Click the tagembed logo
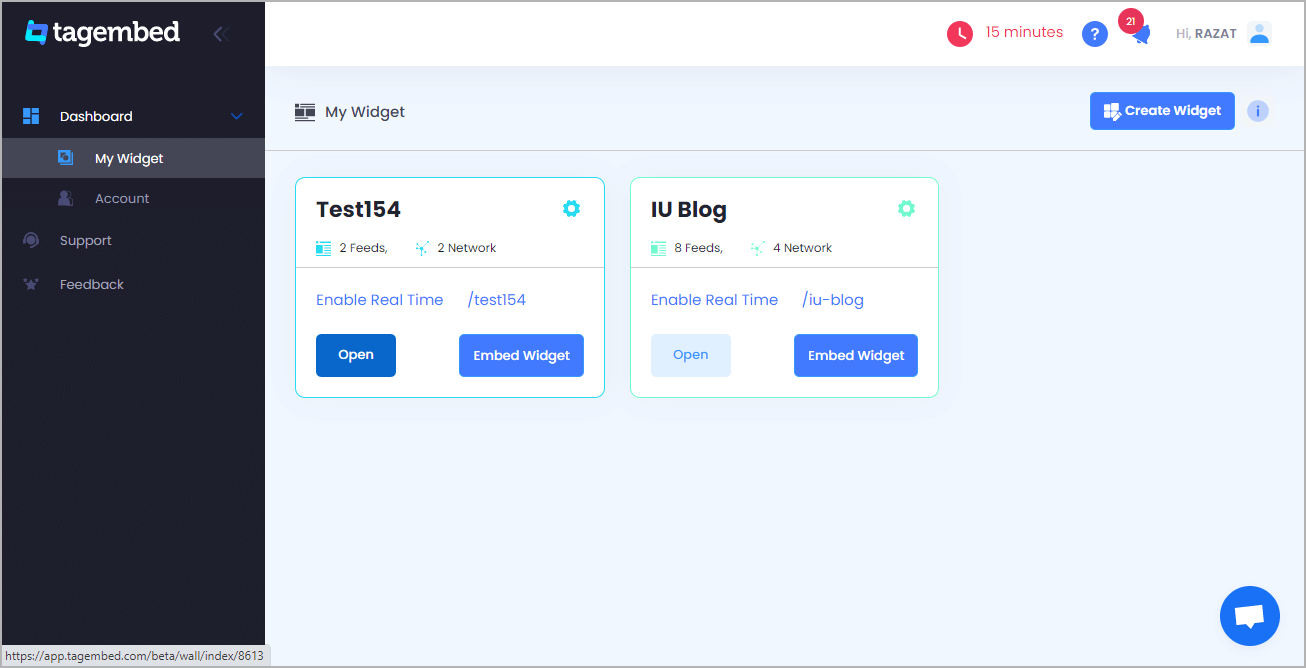 102,32
